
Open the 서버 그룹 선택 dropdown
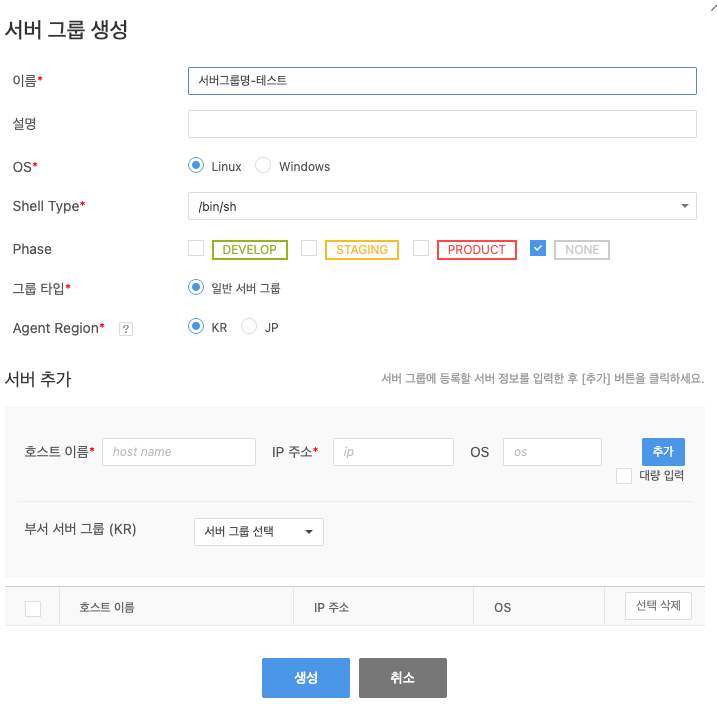(259, 532)
